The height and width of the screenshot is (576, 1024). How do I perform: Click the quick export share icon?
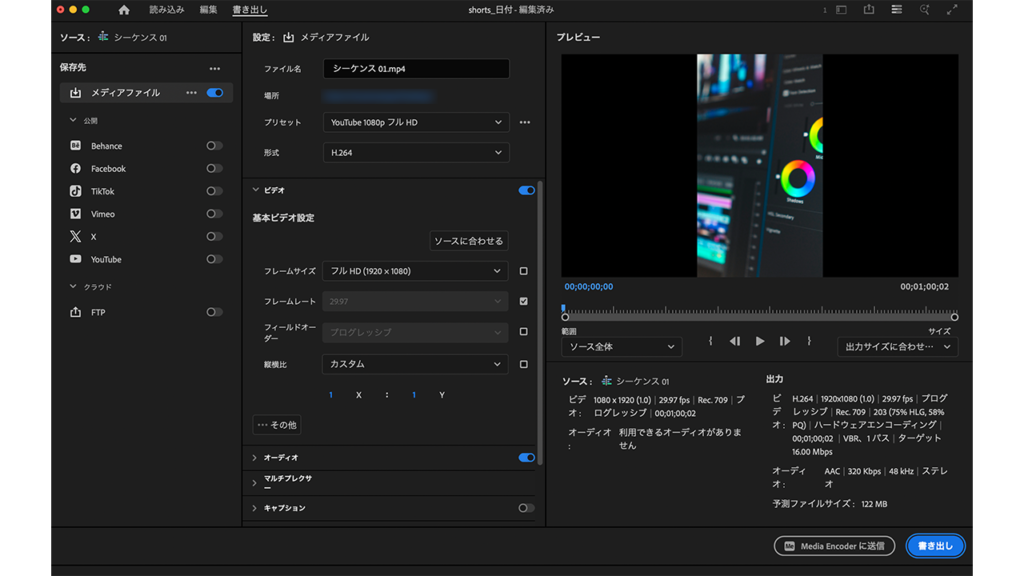point(869,10)
